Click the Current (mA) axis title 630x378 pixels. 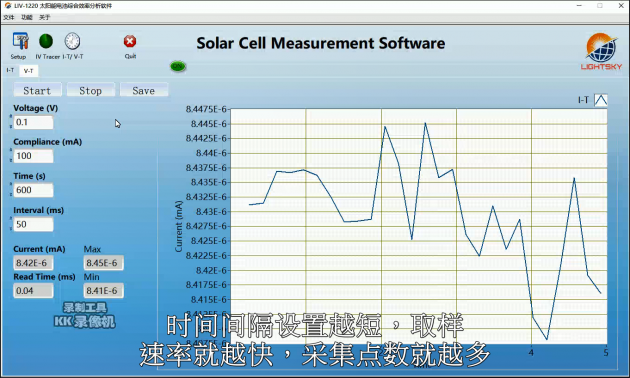pyautogui.click(x=178, y=226)
